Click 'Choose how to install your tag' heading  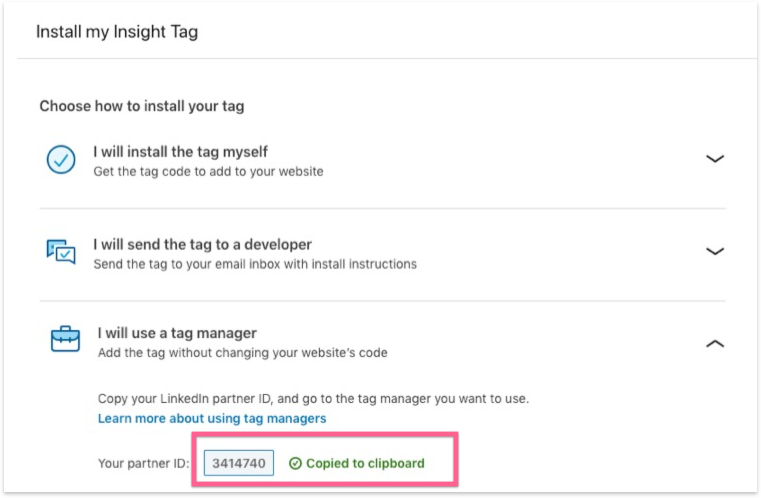coord(142,105)
